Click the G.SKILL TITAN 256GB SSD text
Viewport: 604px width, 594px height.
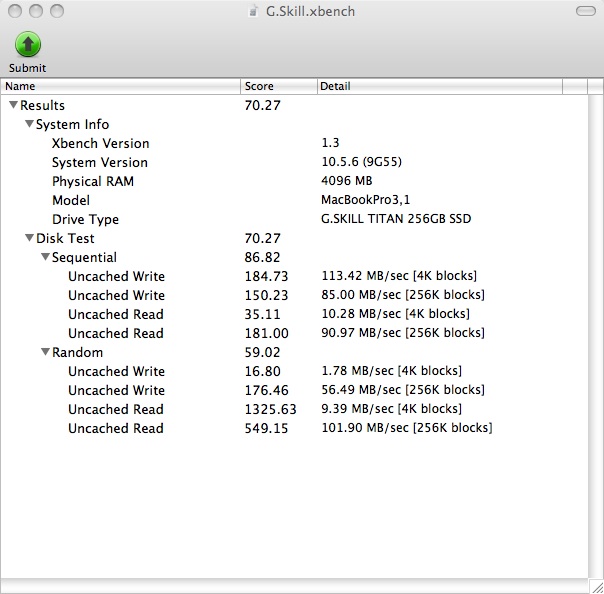click(396, 219)
